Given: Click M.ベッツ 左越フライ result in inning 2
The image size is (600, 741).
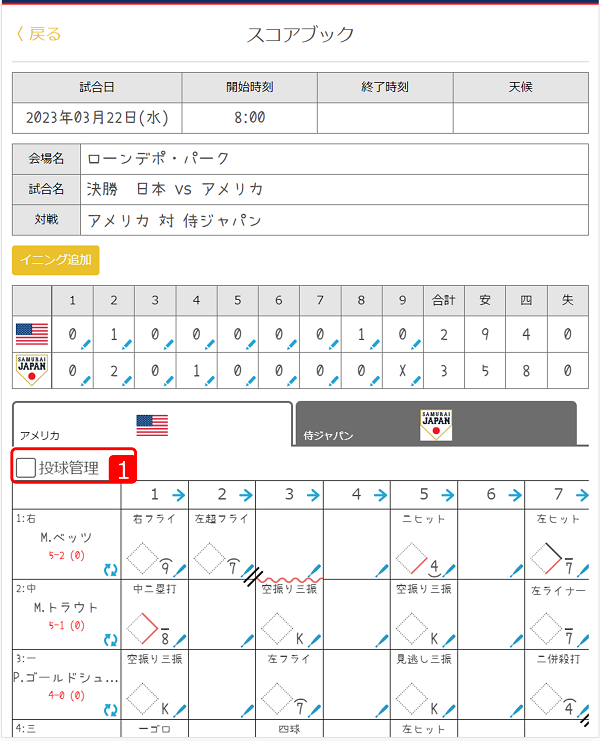Looking at the screenshot, I should coord(222,519).
